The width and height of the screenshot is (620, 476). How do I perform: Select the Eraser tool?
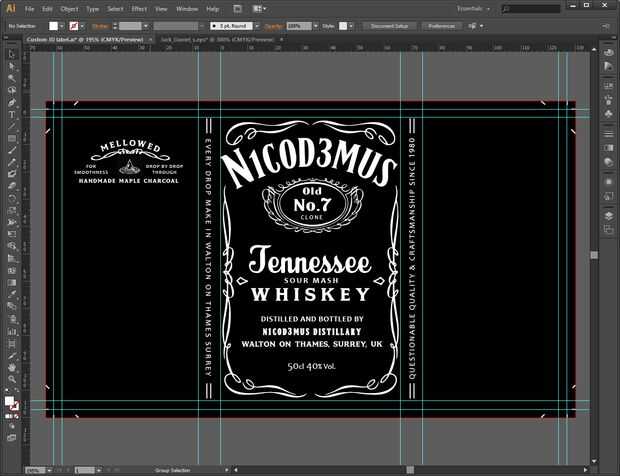click(12, 186)
